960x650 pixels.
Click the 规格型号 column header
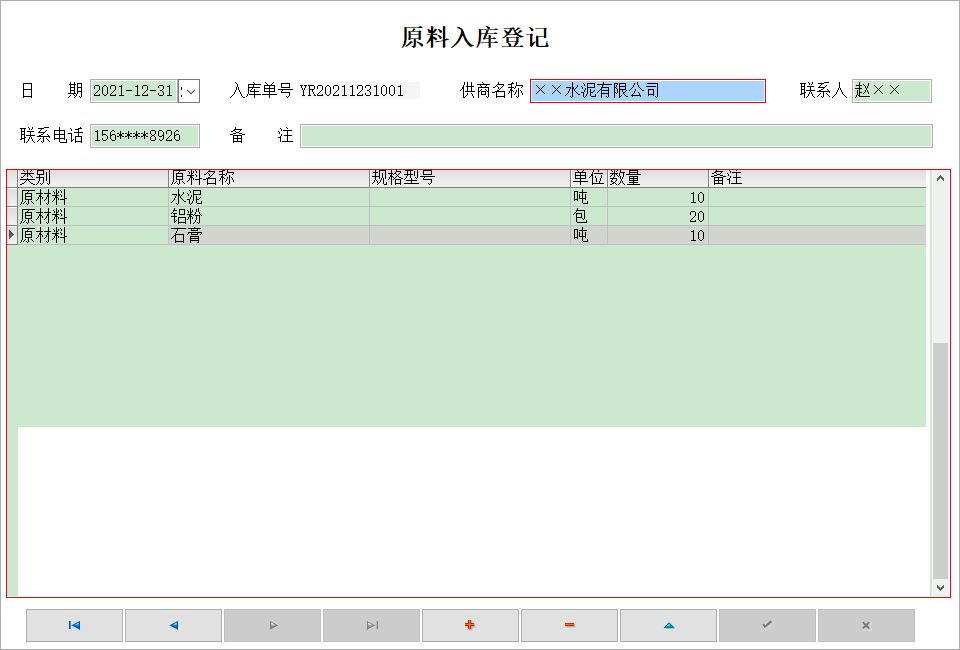470,178
